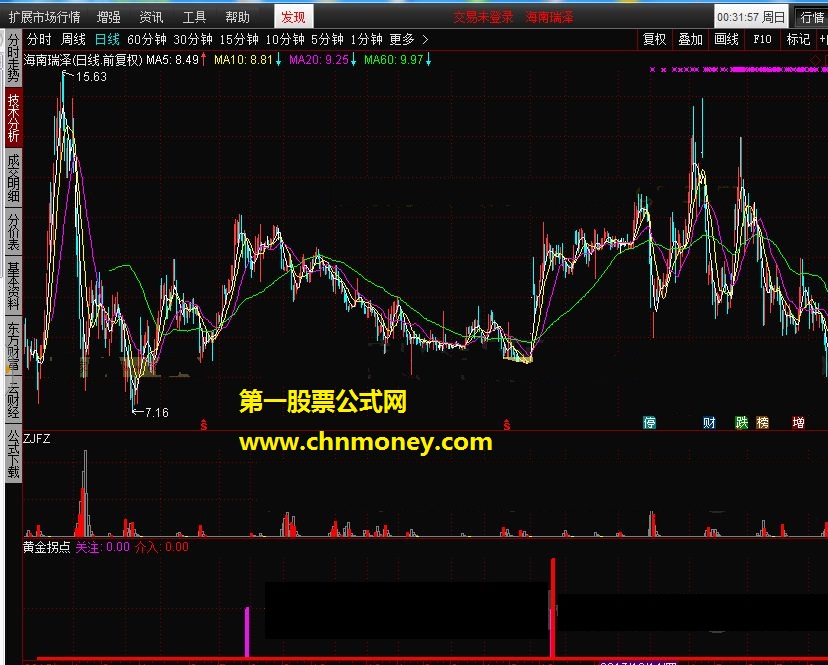The height and width of the screenshot is (665, 828).
Task: Switch to the 60分钟 period
Action: (147, 40)
